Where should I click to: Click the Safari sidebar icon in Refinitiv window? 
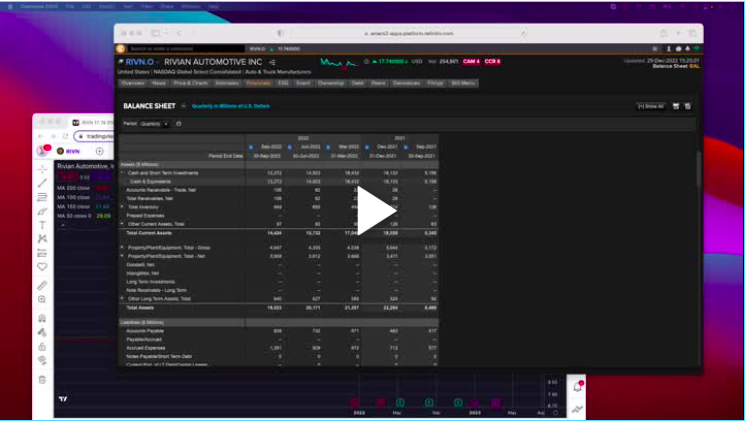(x=155, y=33)
